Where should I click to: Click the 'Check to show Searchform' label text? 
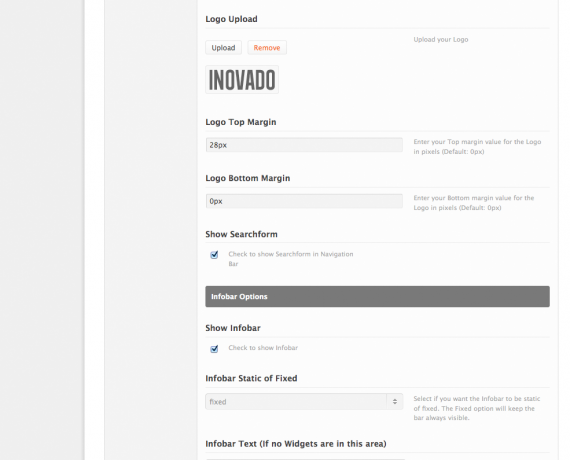point(291,259)
